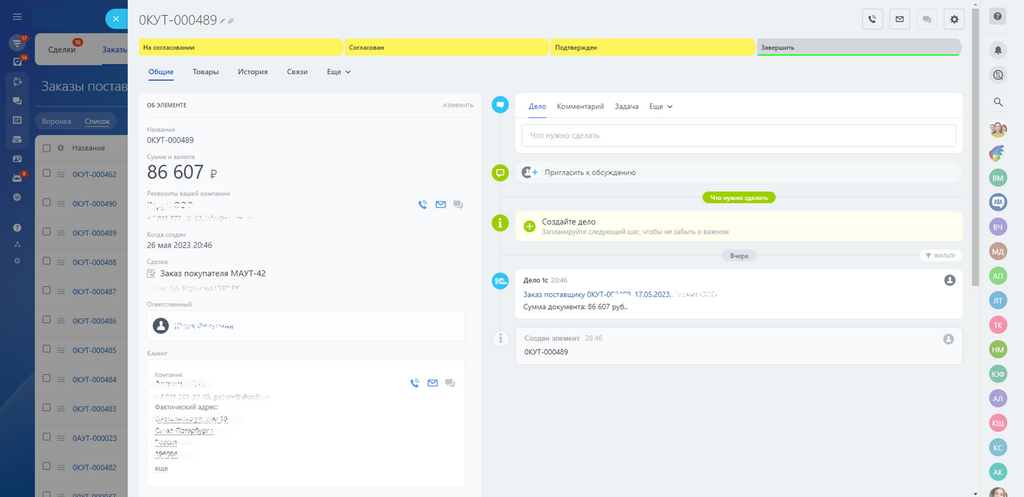The height and width of the screenshot is (497, 1024).
Task: Open sitemap icon in left sidebar
Action: coord(17,244)
